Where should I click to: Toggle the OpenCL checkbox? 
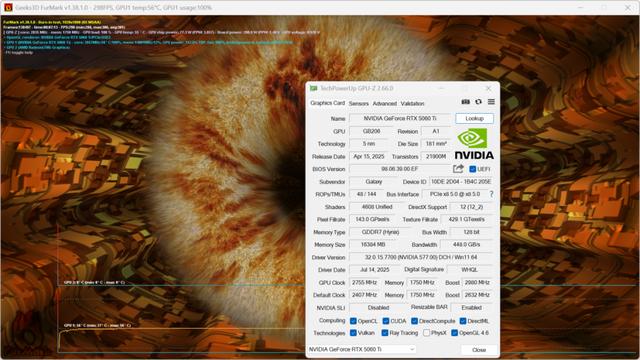pos(353,321)
